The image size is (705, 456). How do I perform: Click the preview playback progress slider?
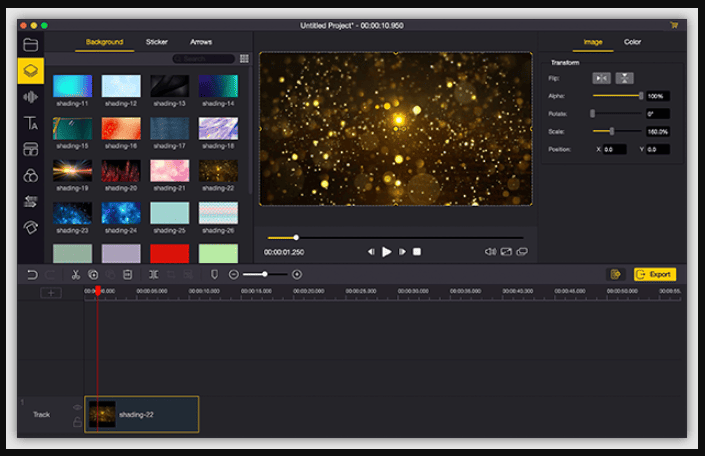[395, 237]
